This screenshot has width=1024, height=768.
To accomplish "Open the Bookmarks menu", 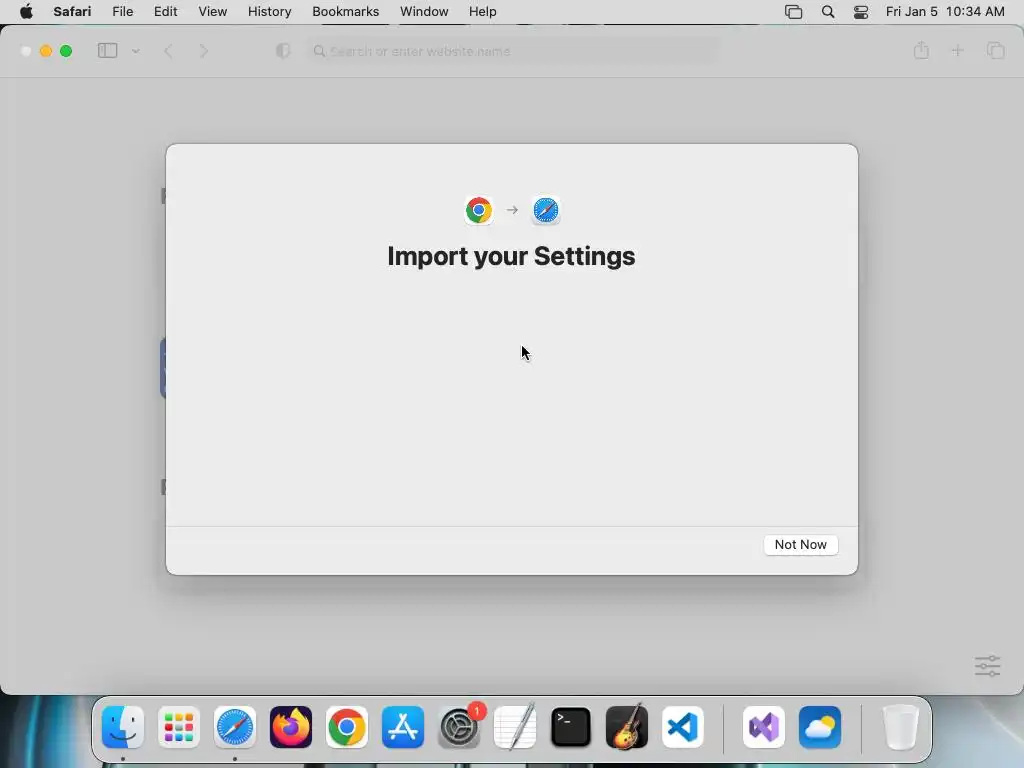I will click(x=345, y=12).
